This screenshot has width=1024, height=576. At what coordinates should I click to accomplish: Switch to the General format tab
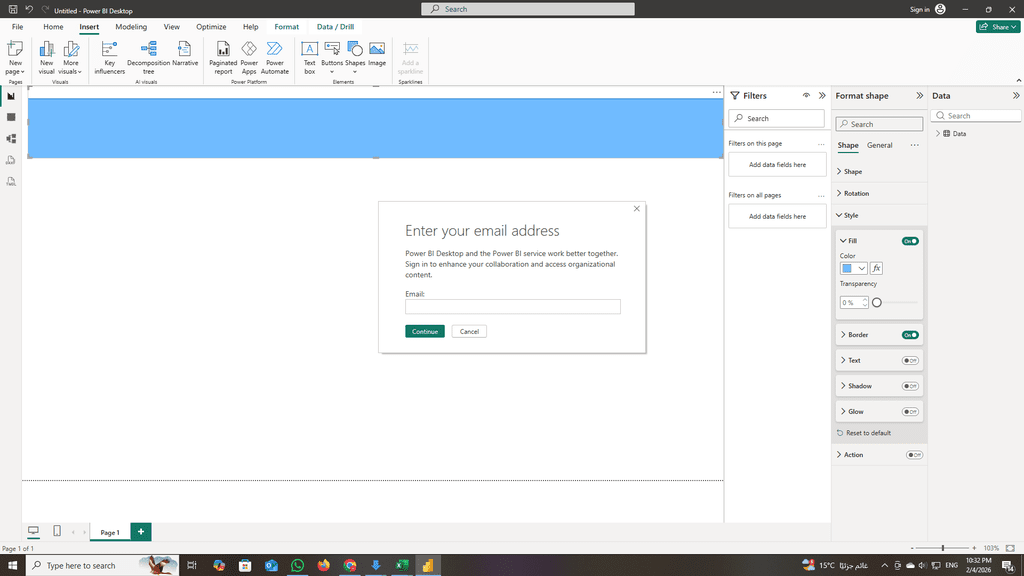879,146
